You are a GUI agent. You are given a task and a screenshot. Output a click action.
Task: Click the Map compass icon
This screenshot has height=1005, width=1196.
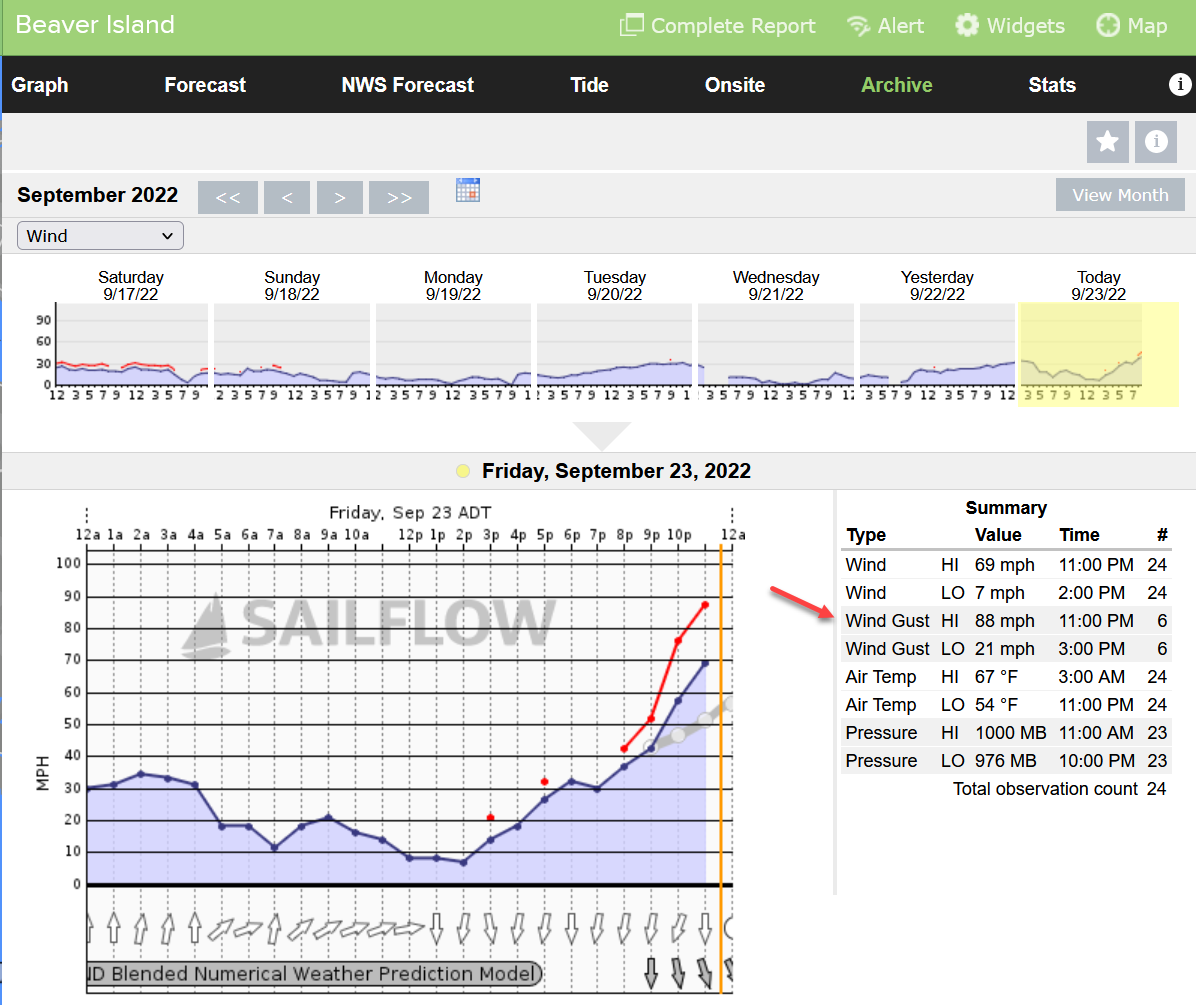click(1108, 25)
